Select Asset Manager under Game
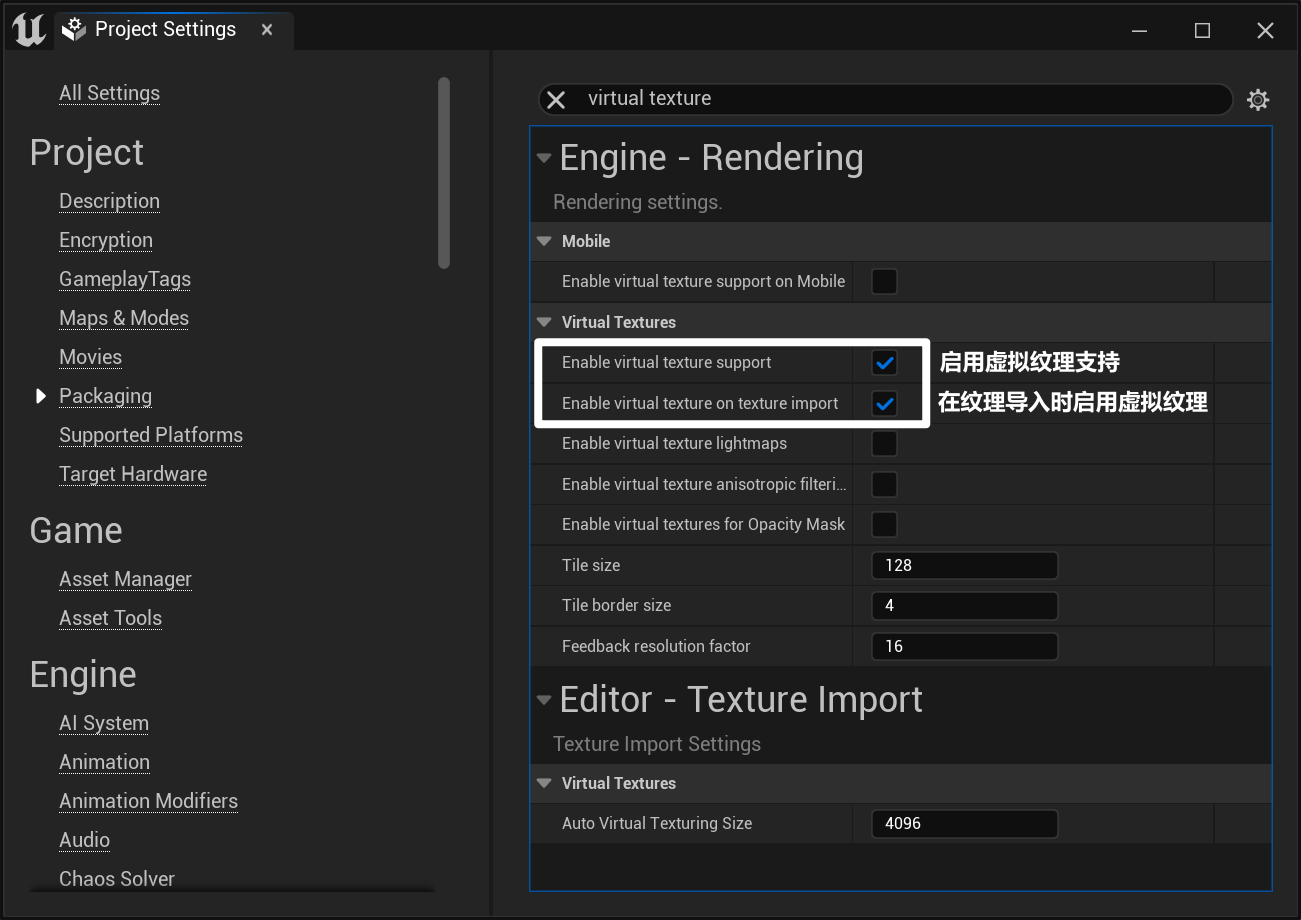 (x=125, y=579)
